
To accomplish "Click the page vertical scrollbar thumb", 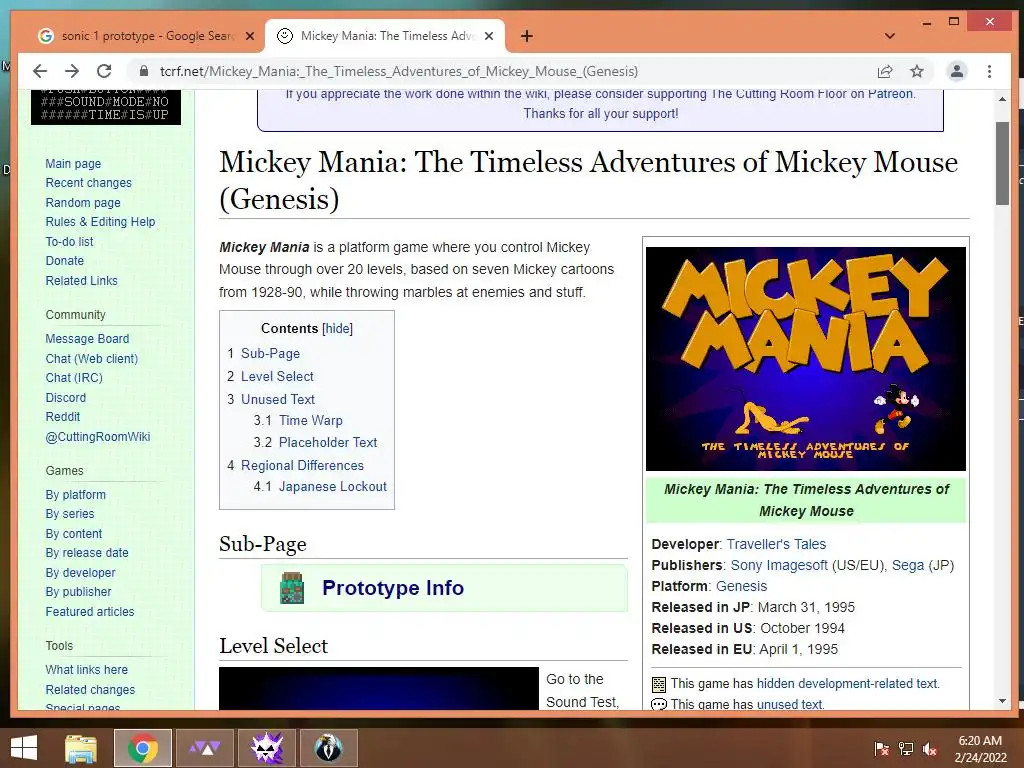I will click(1002, 163).
